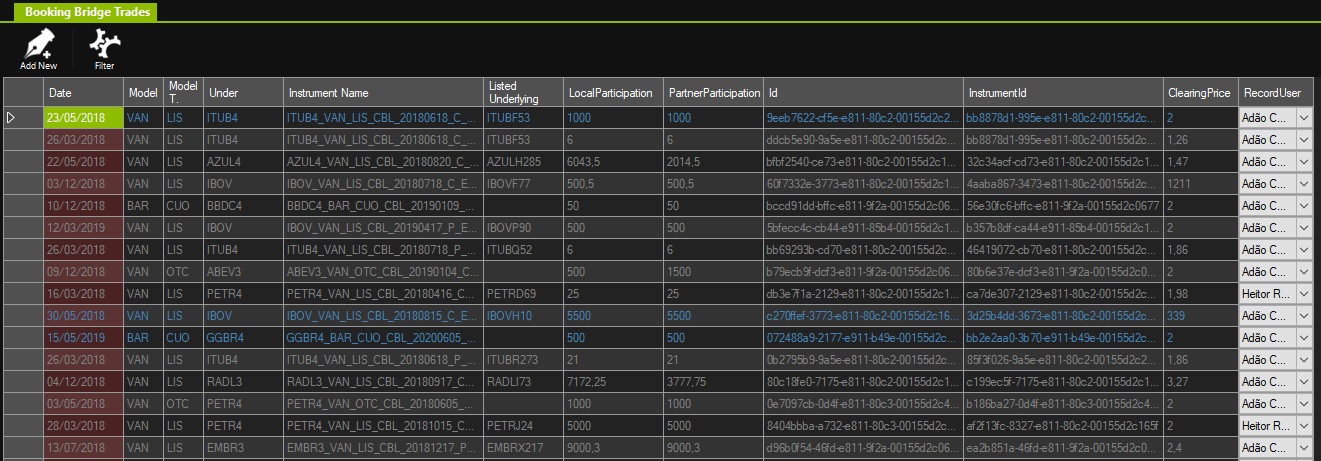Click the Instrument Name column header
The width and height of the screenshot is (1321, 461).
[382, 93]
